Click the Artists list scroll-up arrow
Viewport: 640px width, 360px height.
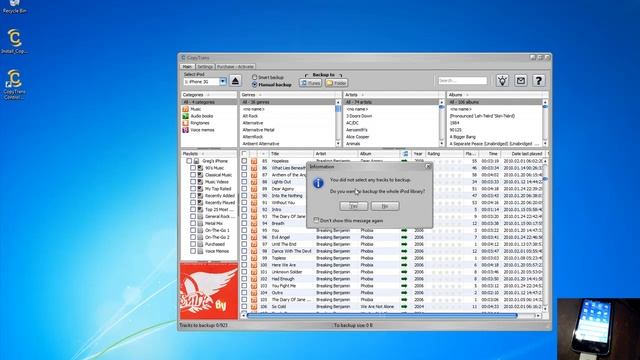[441, 102]
